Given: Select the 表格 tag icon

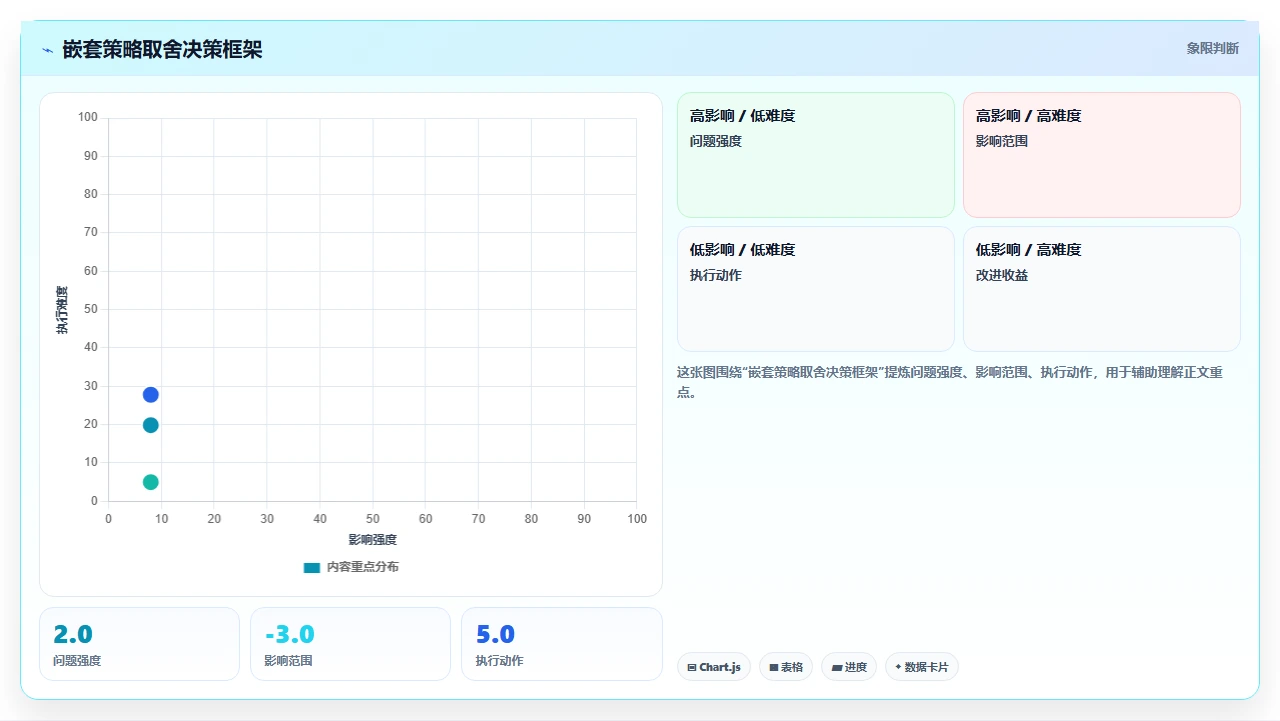Looking at the screenshot, I should (774, 667).
